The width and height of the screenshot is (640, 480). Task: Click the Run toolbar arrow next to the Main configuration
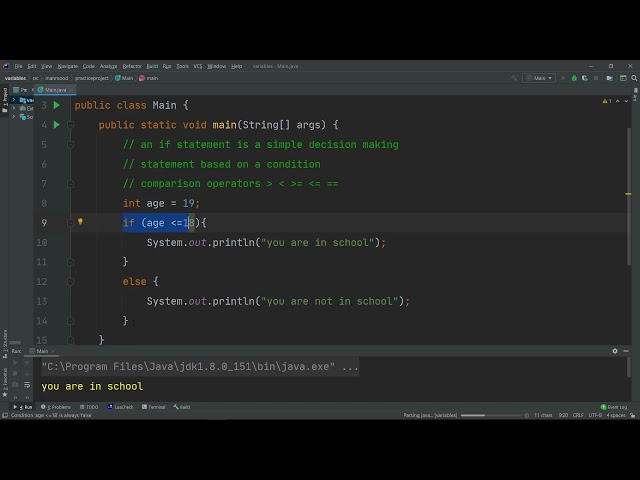pos(563,78)
